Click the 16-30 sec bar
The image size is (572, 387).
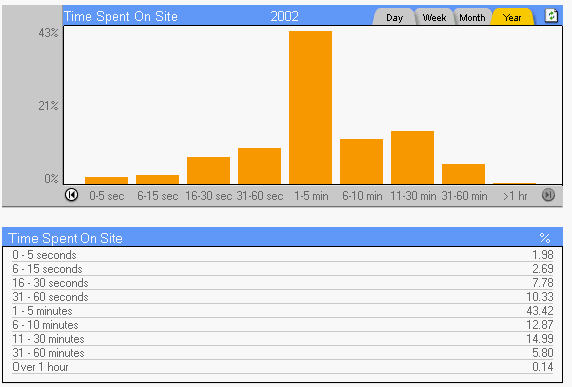[x=208, y=170]
